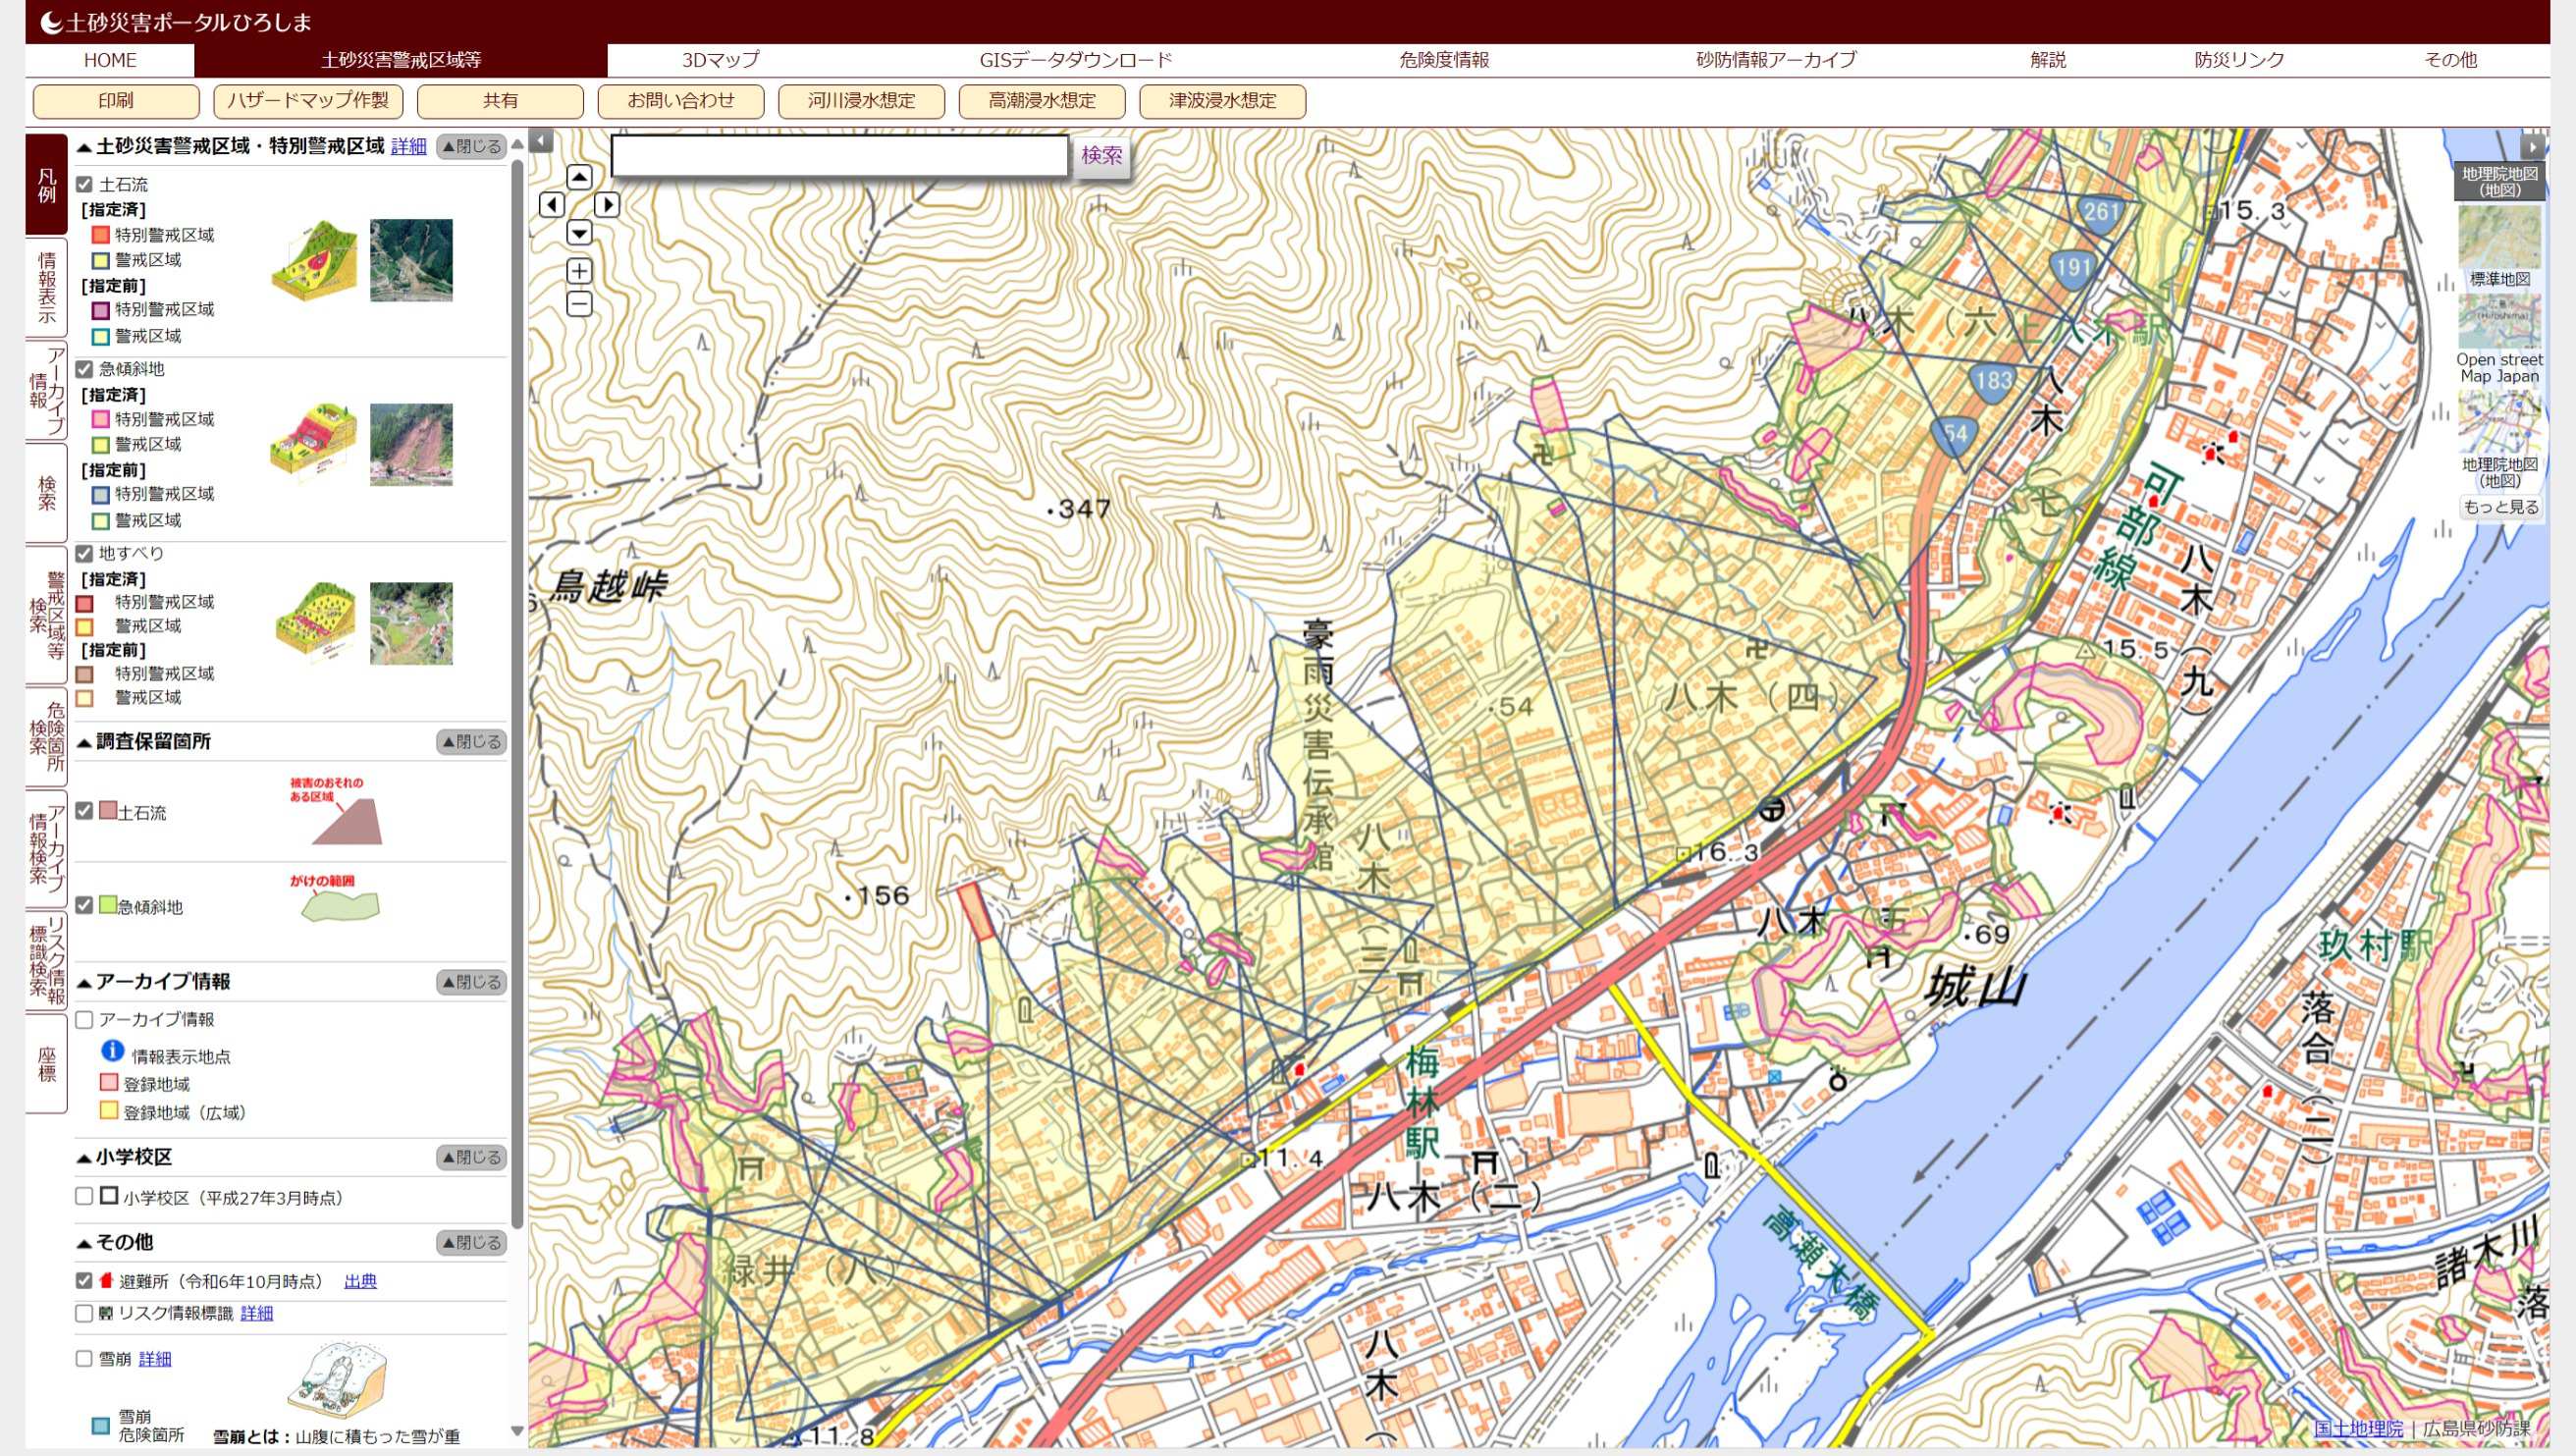Pan the map right with arrow button
The height and width of the screenshot is (1456, 2576).
[x=607, y=205]
